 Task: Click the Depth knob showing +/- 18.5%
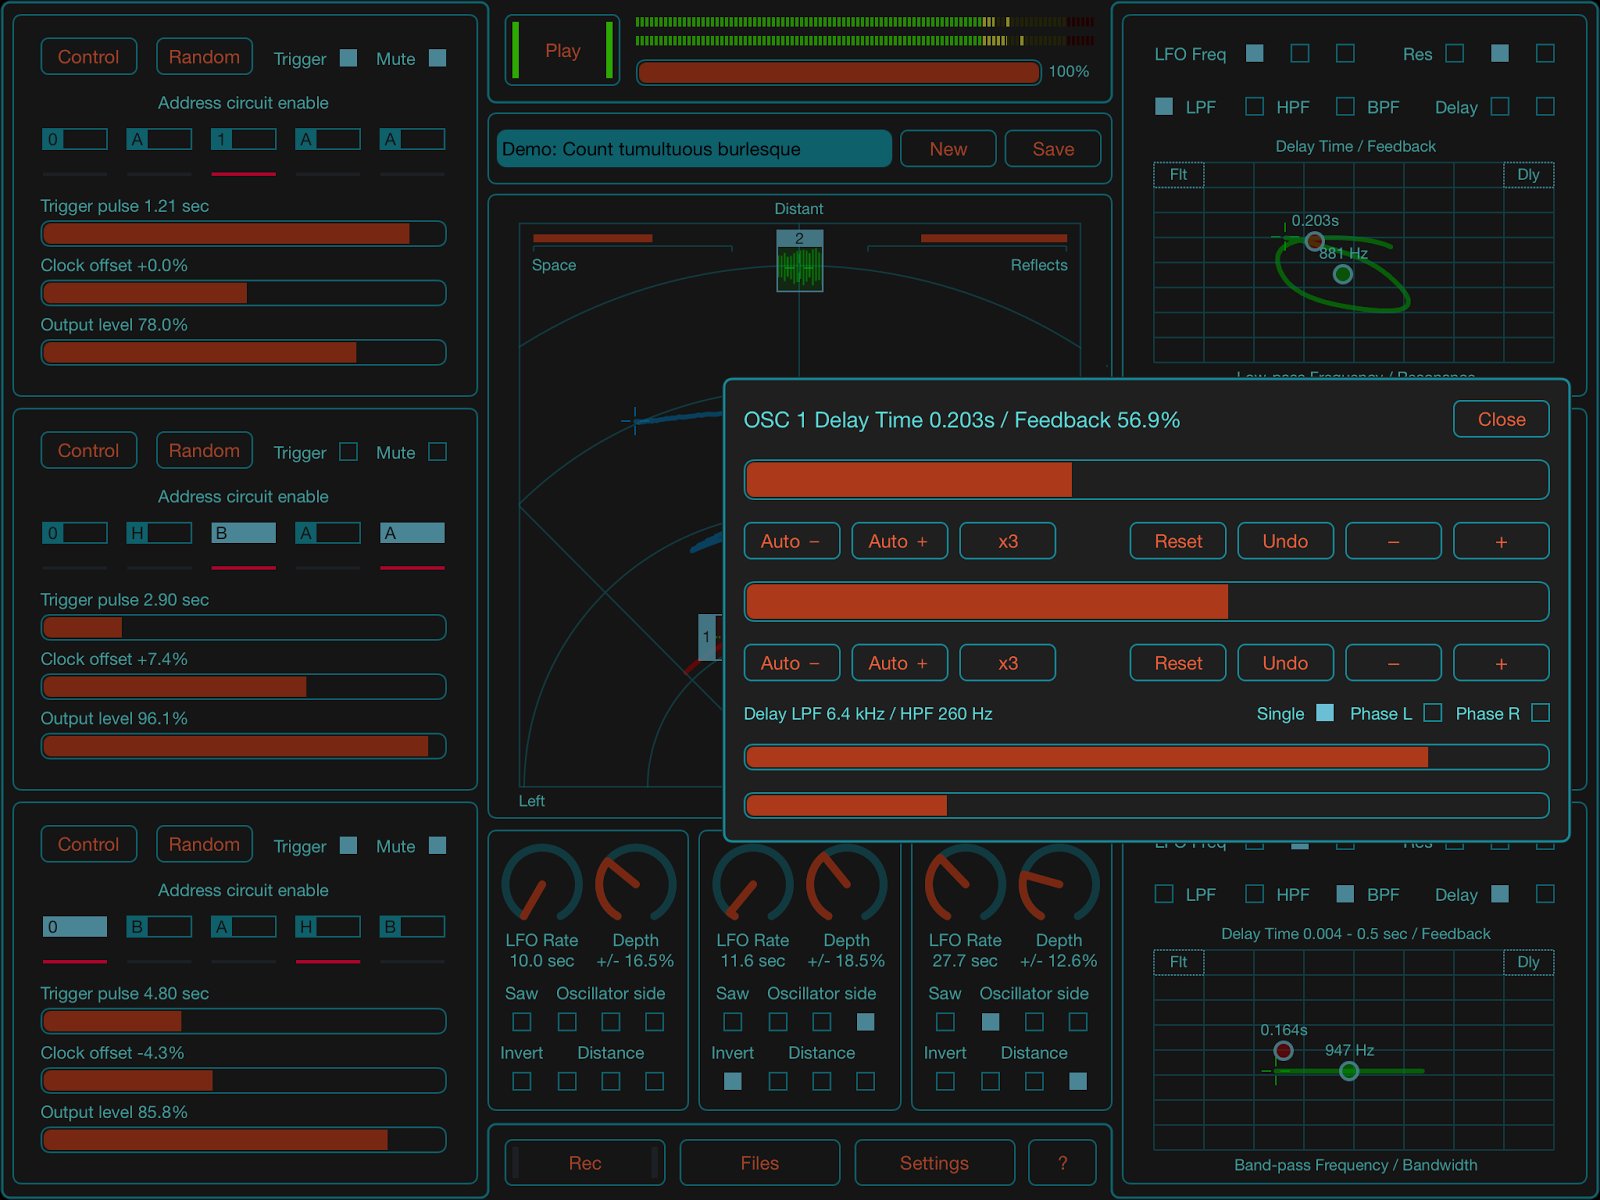847,884
